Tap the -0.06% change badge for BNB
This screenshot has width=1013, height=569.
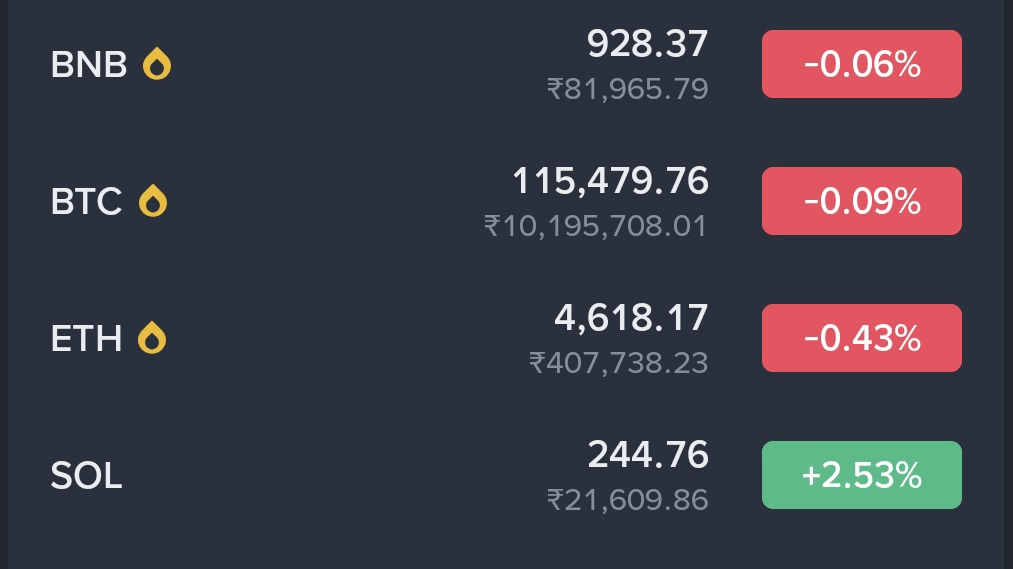[x=862, y=64]
